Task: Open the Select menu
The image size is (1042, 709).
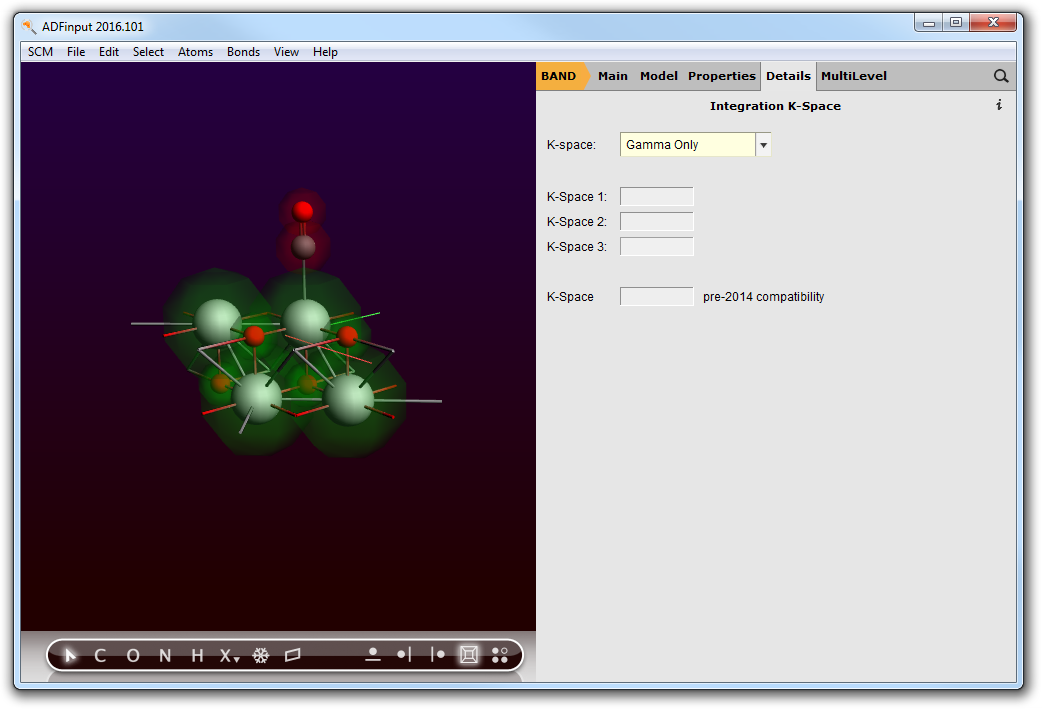Action: 148,52
